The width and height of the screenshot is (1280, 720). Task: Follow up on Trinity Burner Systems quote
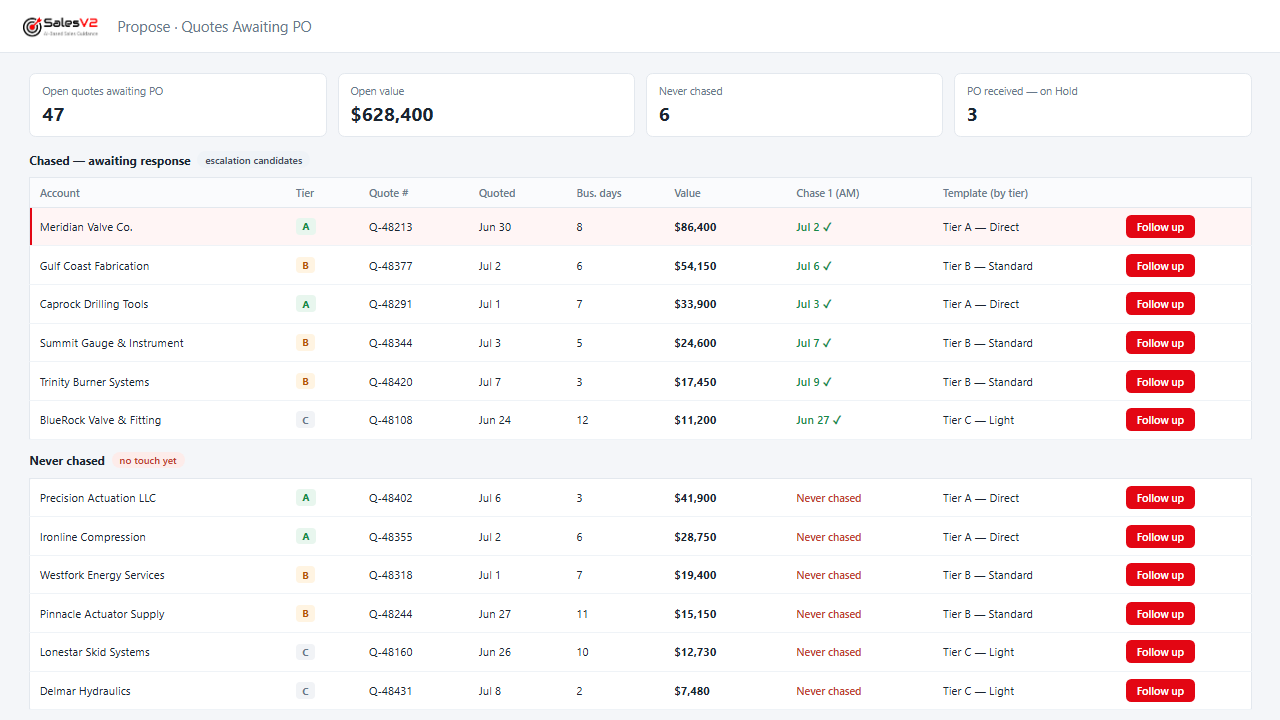(x=1160, y=382)
